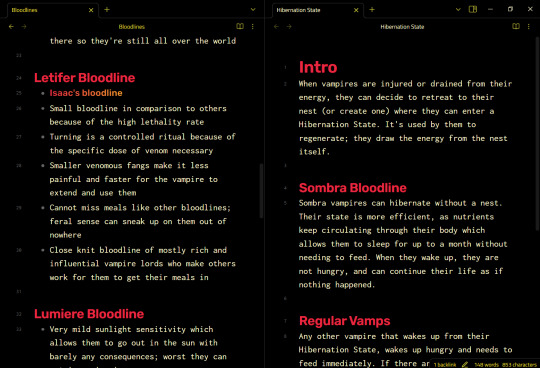The image size is (540, 368).
Task: Click the character count in status bar
Action: (x=519, y=365)
